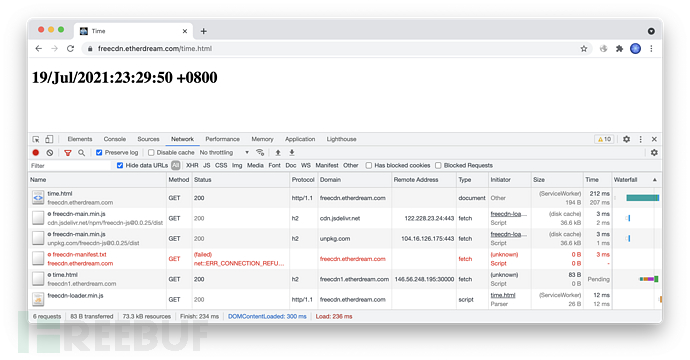Switch to the Sources tab
Viewport: 690px width, 360px height.
[x=148, y=139]
